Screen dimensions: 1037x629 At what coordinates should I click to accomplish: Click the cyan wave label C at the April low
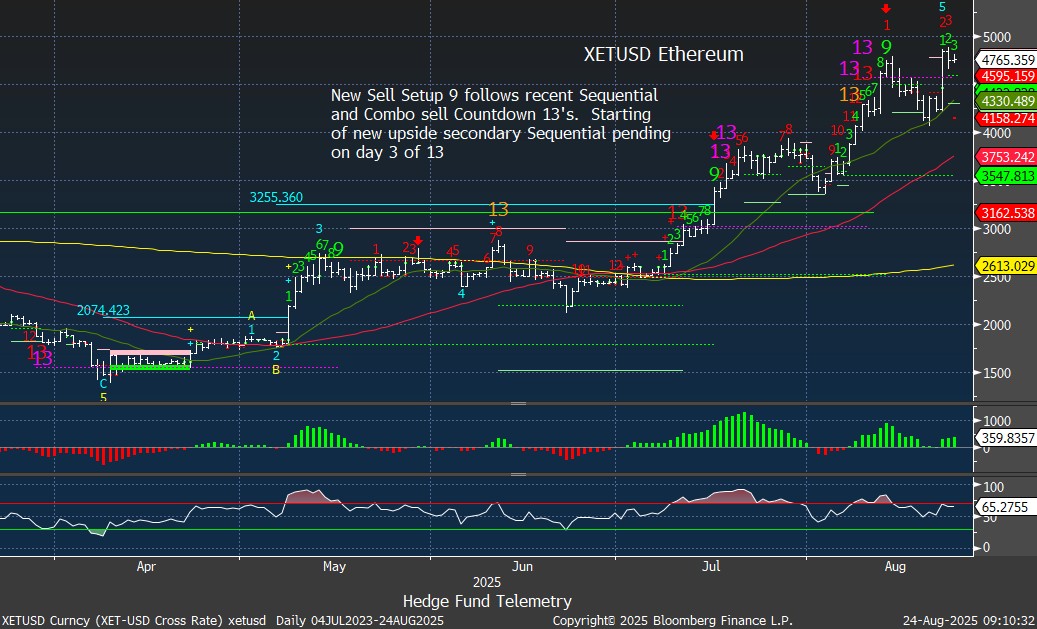tap(103, 384)
